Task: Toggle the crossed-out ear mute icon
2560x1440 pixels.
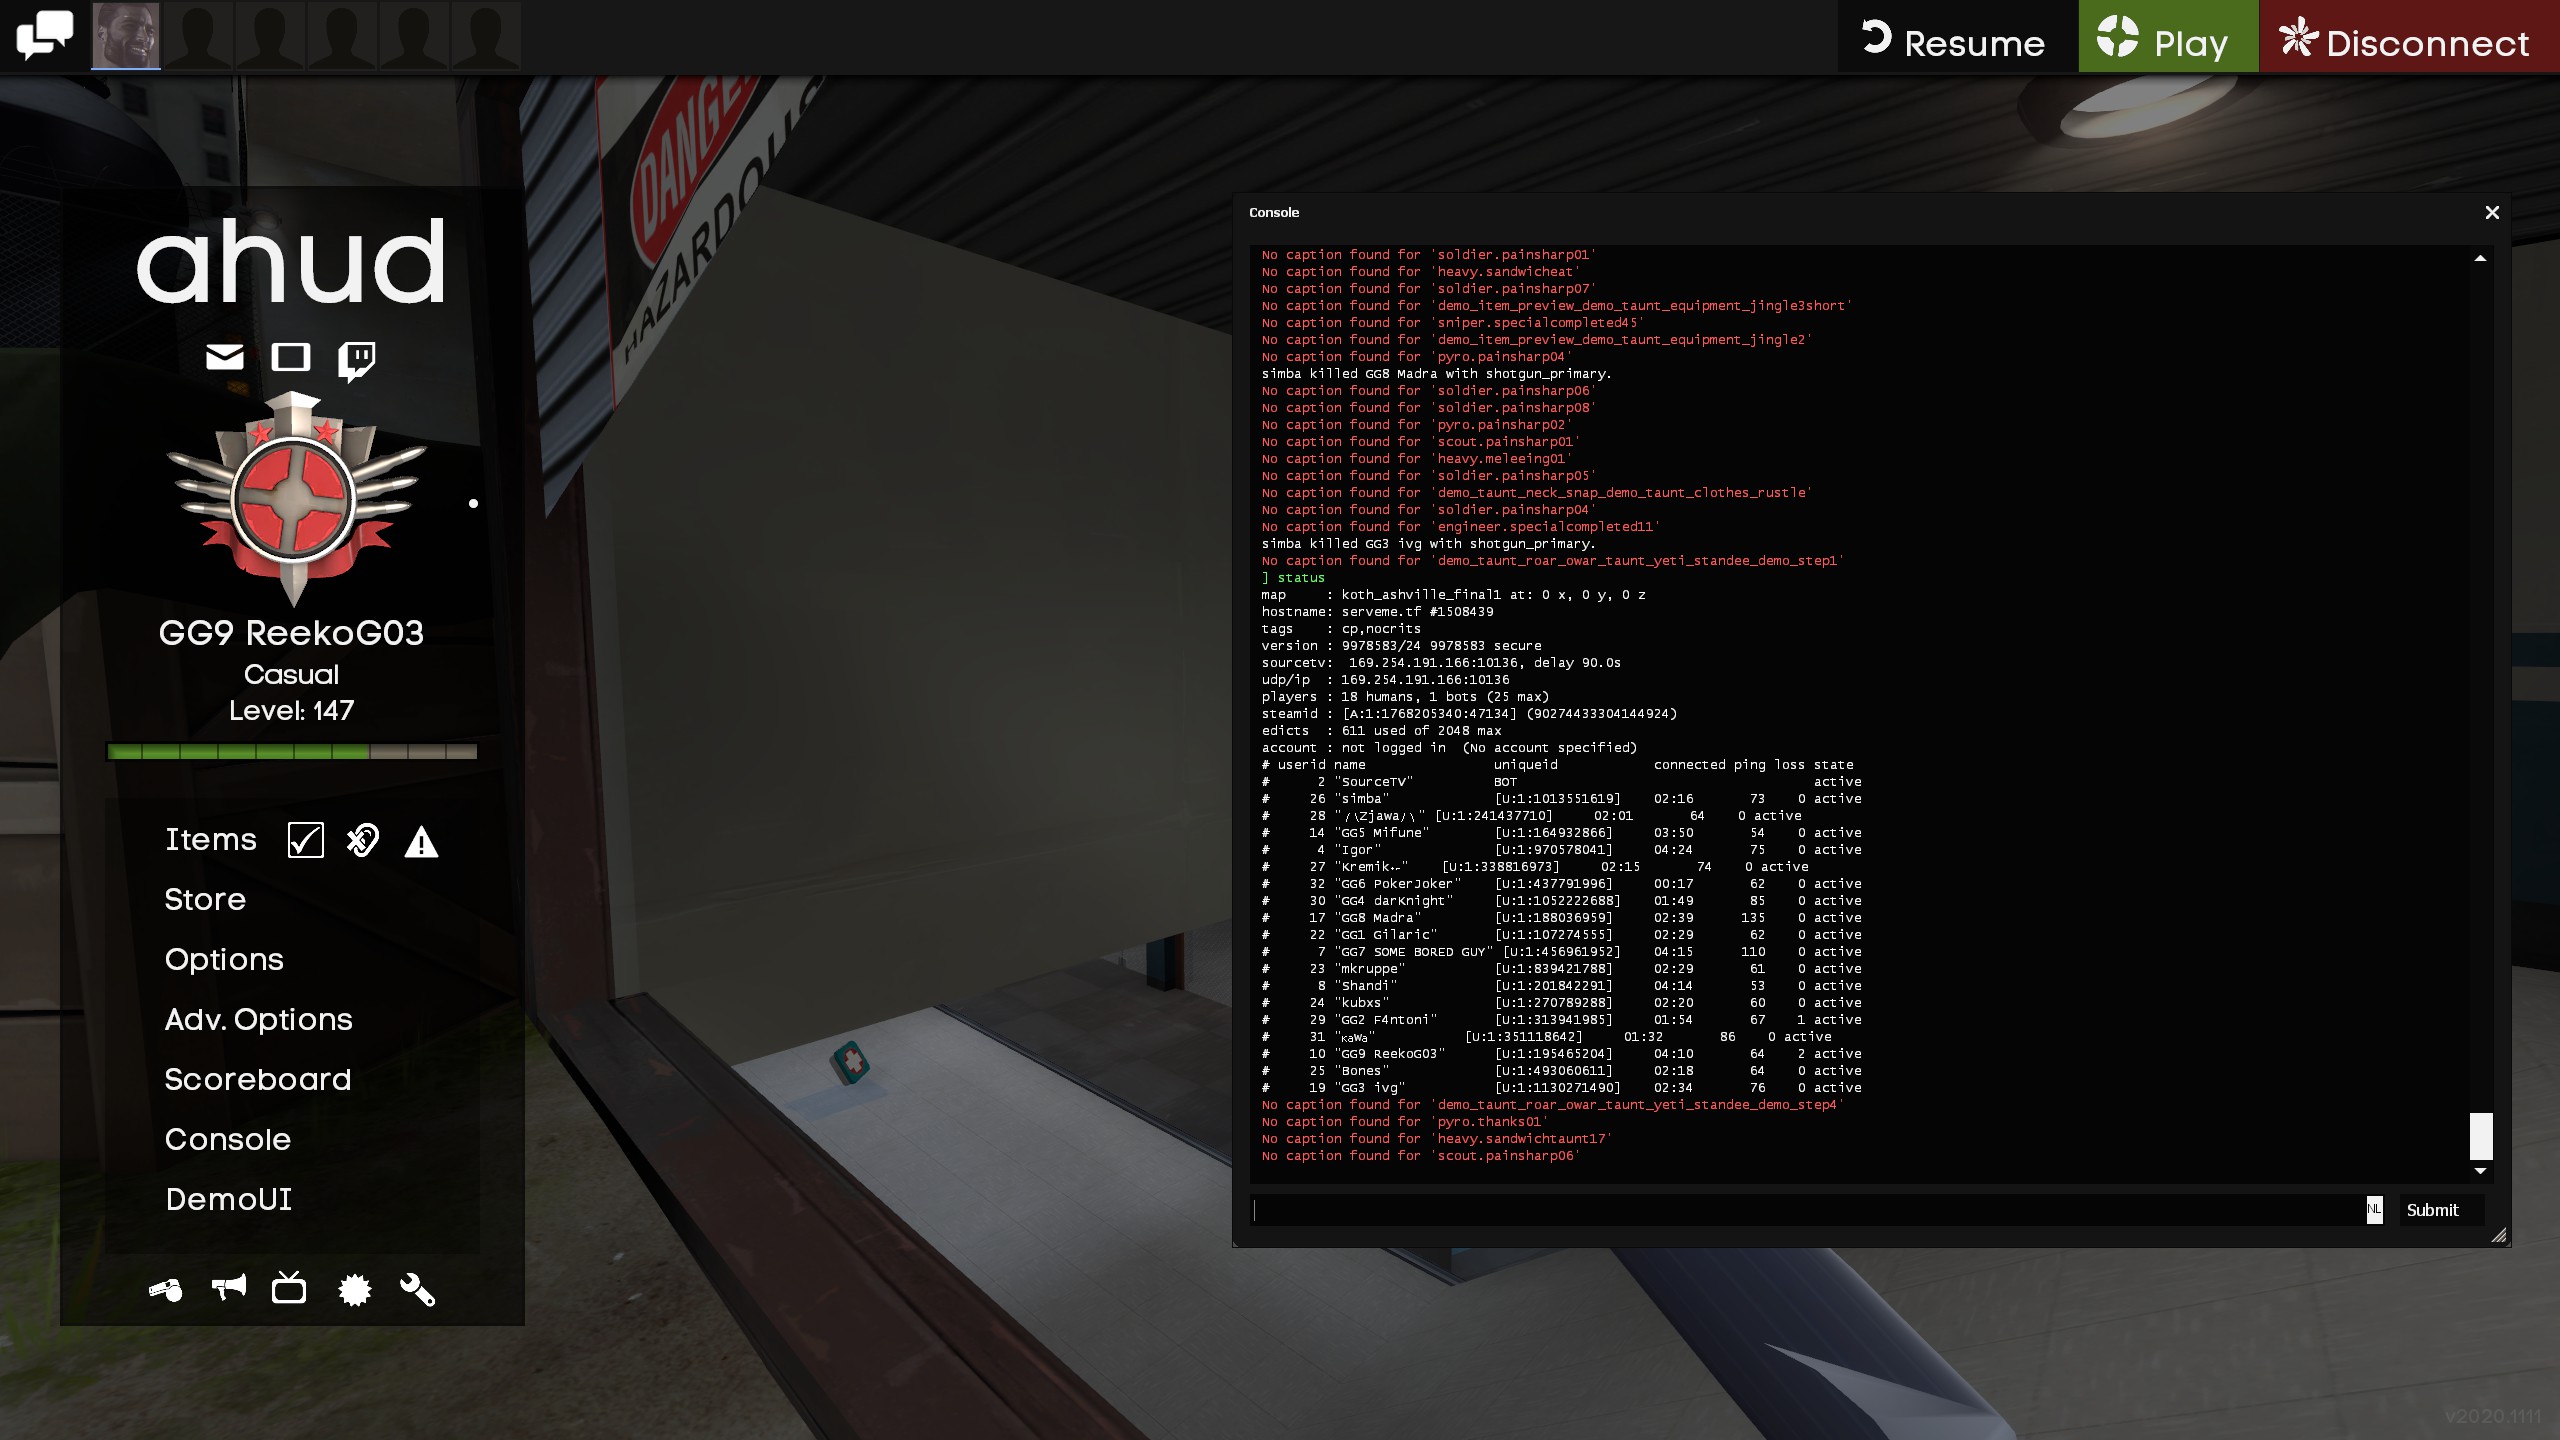Action: tap(363, 840)
